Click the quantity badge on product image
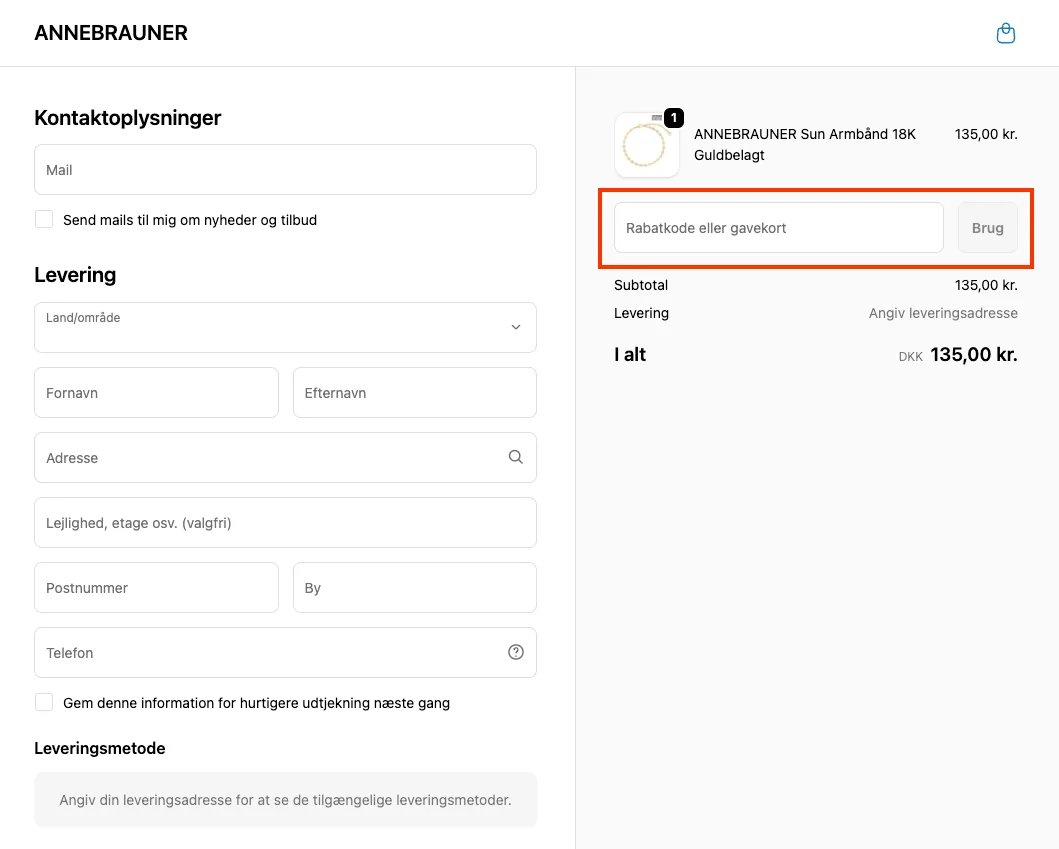 point(674,118)
